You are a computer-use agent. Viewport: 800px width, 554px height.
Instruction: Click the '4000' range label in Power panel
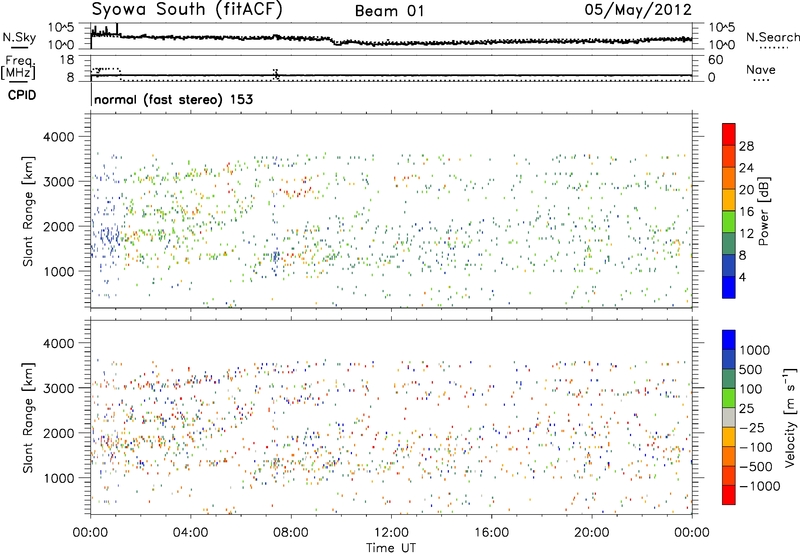(x=59, y=137)
